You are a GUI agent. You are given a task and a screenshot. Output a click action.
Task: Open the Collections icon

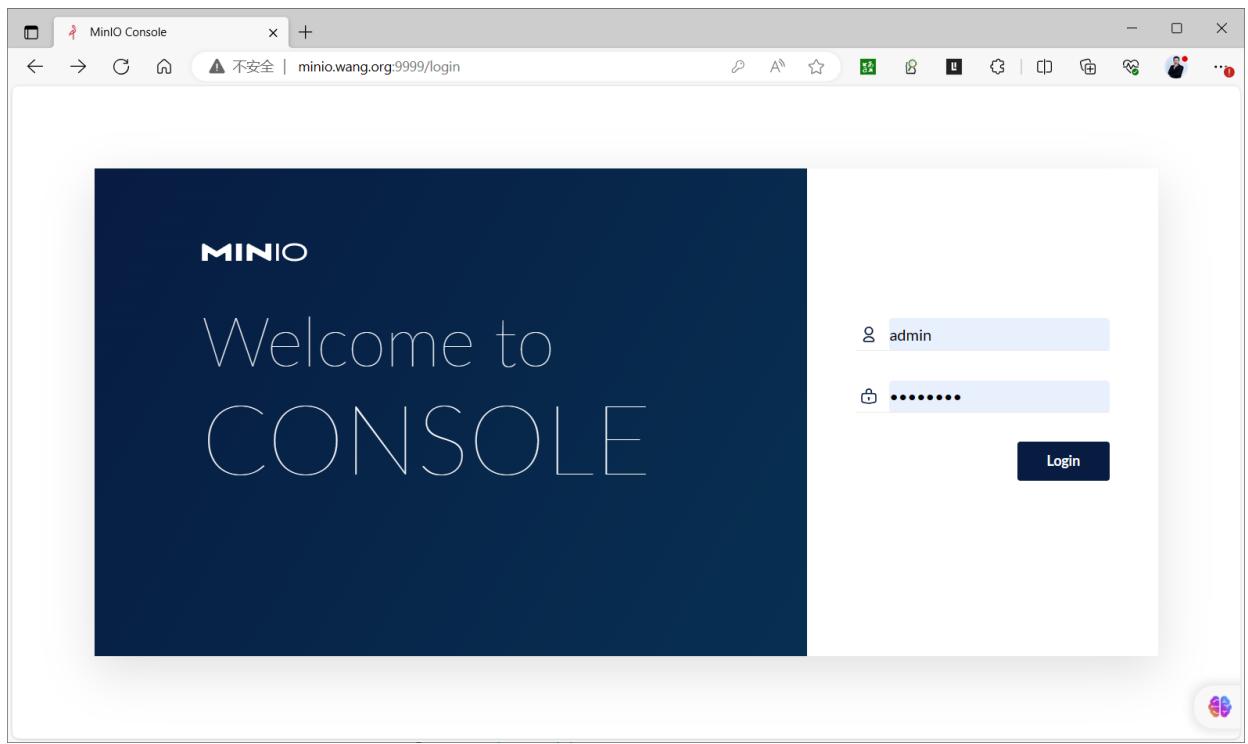coord(1087,67)
